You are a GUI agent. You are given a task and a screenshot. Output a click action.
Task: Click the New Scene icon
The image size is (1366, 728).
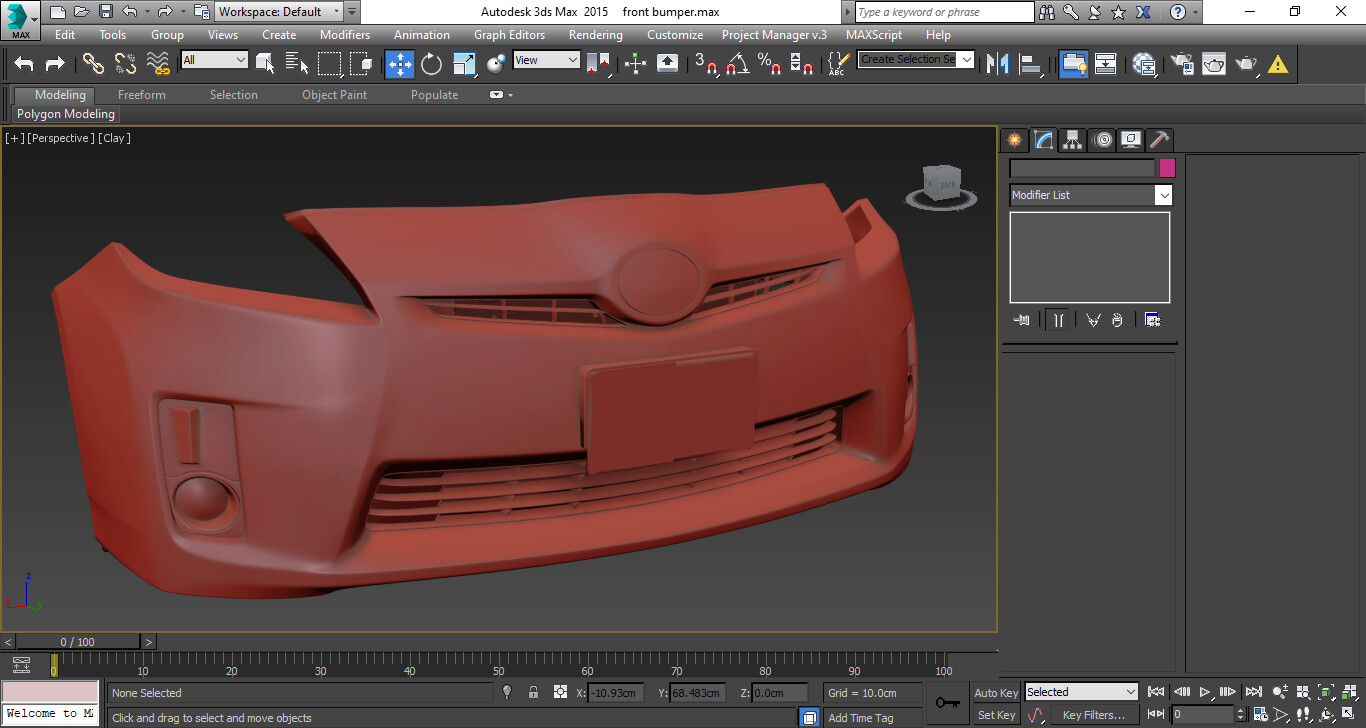coord(57,12)
